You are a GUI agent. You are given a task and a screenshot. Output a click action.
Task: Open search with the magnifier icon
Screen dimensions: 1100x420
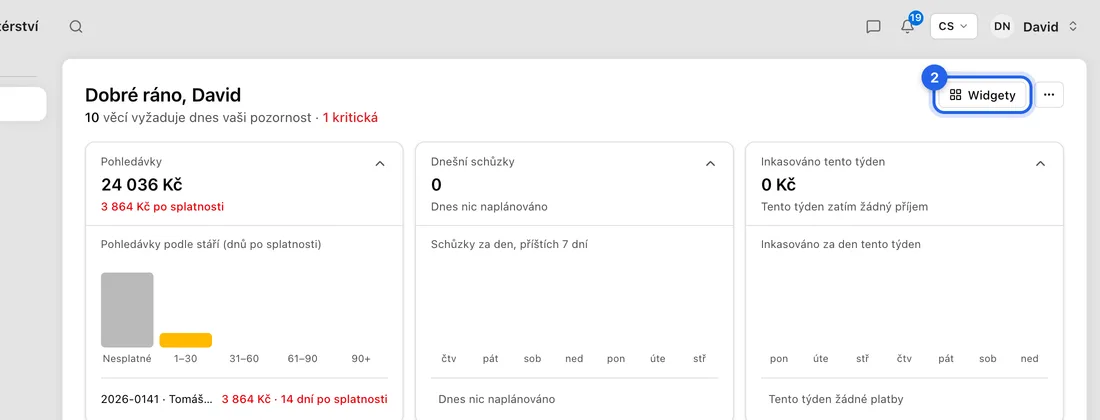pyautogui.click(x=76, y=27)
